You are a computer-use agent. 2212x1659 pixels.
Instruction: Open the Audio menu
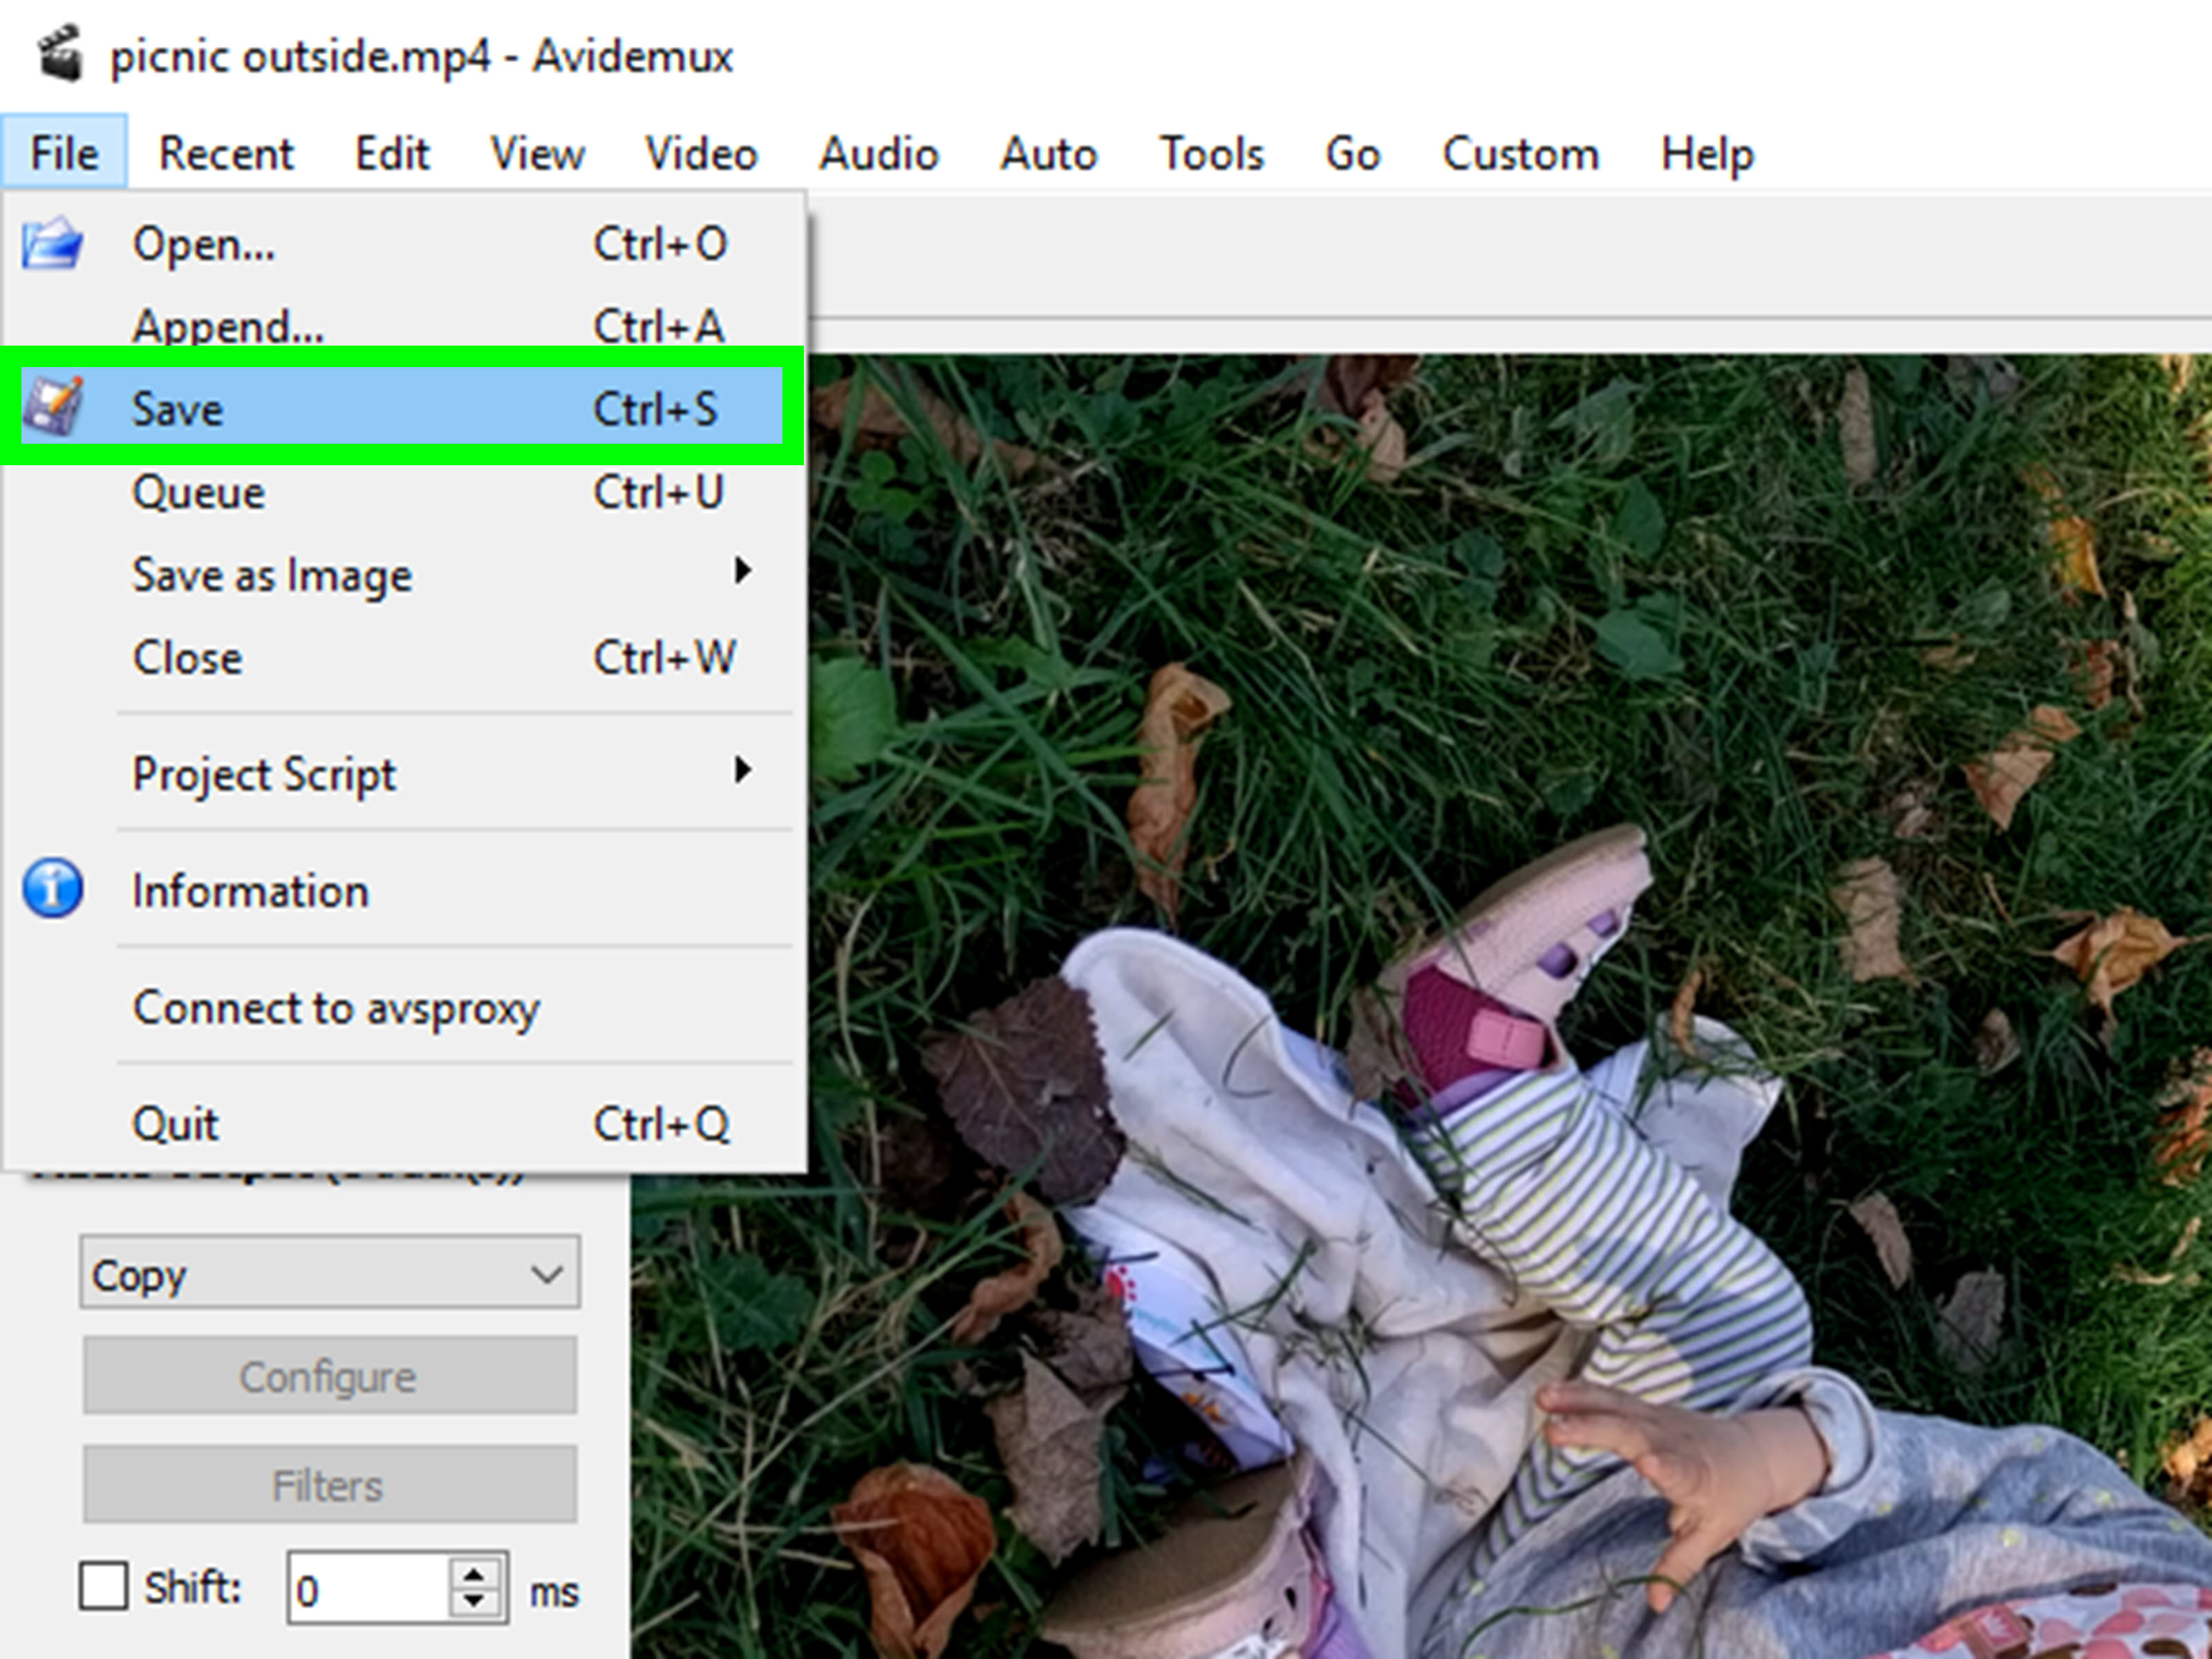click(x=879, y=153)
